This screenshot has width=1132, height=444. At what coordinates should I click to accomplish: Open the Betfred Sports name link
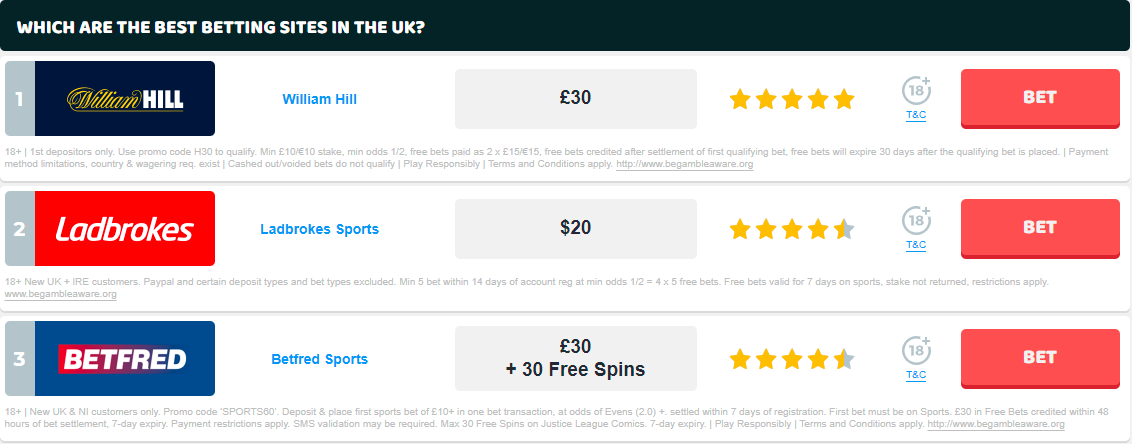pyautogui.click(x=319, y=359)
